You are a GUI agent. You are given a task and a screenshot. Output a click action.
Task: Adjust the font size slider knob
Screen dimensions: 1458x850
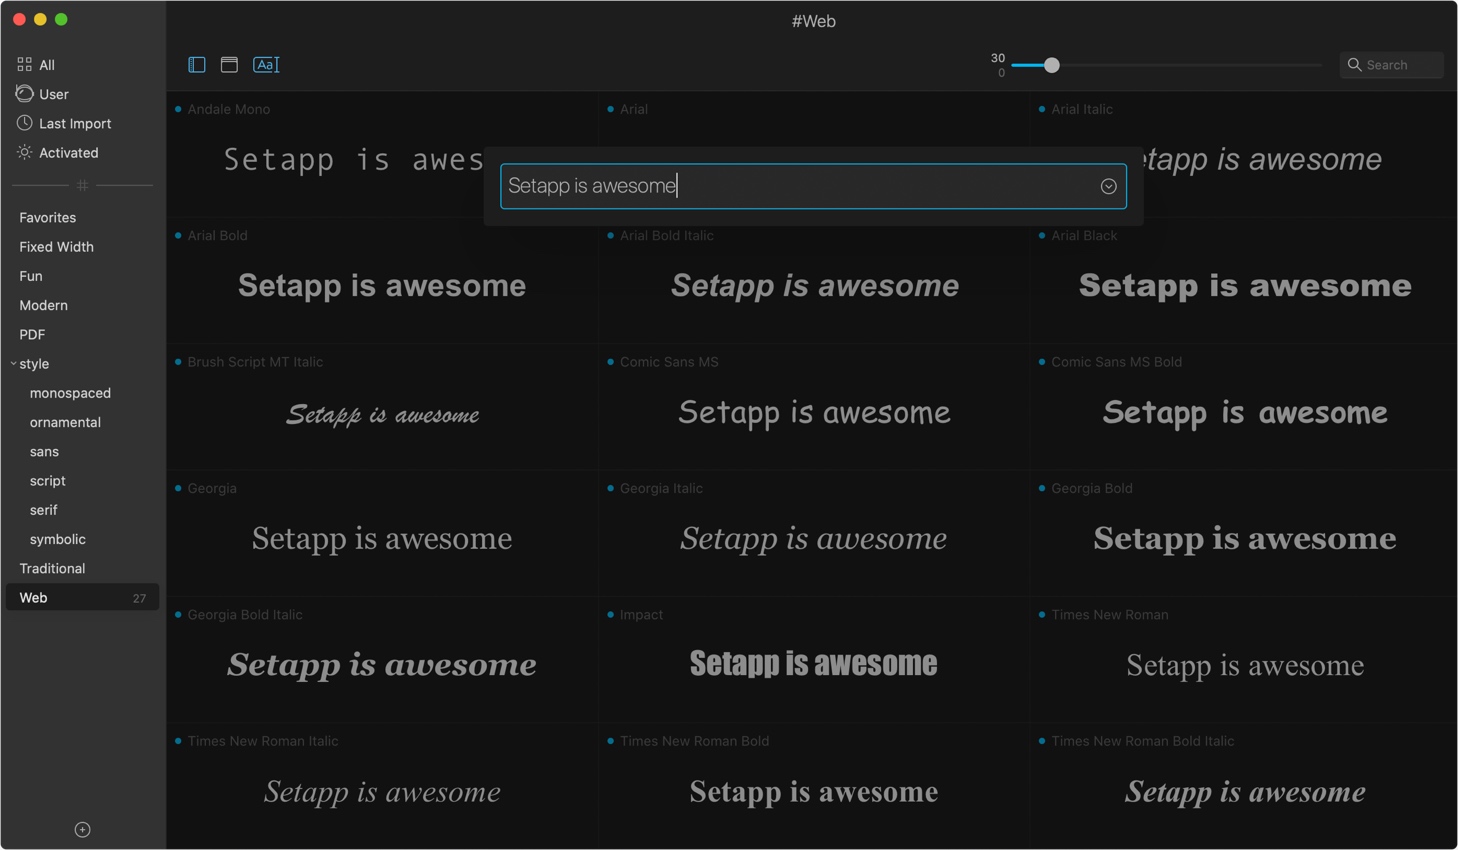[x=1051, y=65]
